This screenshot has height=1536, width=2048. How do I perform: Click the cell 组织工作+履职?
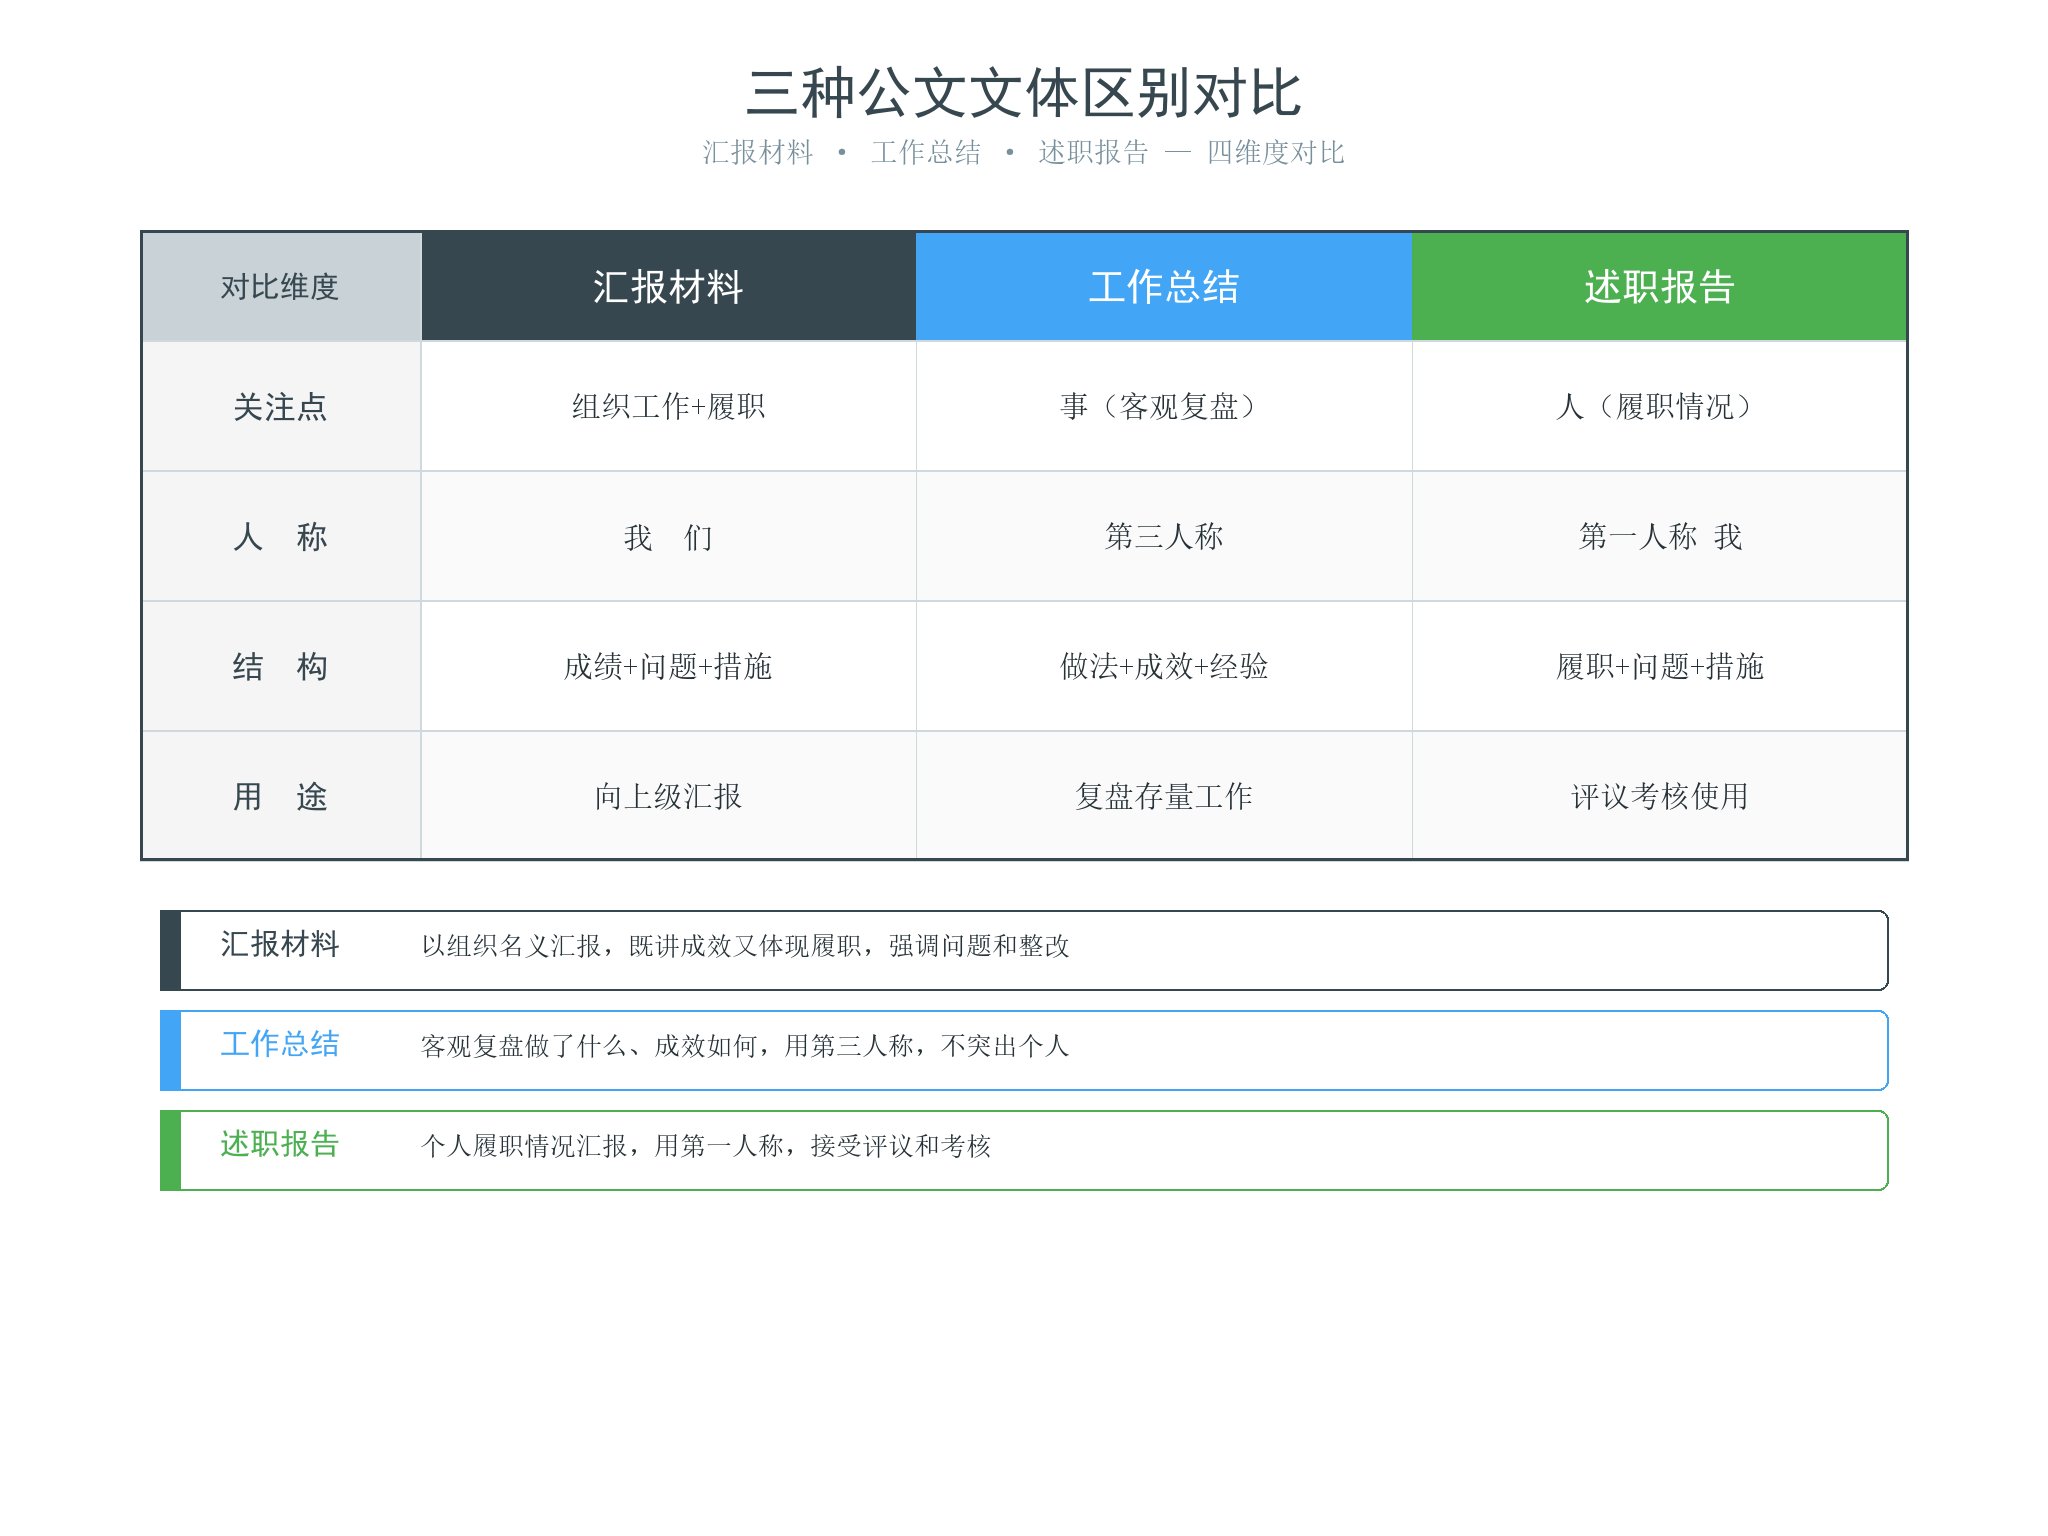point(668,407)
